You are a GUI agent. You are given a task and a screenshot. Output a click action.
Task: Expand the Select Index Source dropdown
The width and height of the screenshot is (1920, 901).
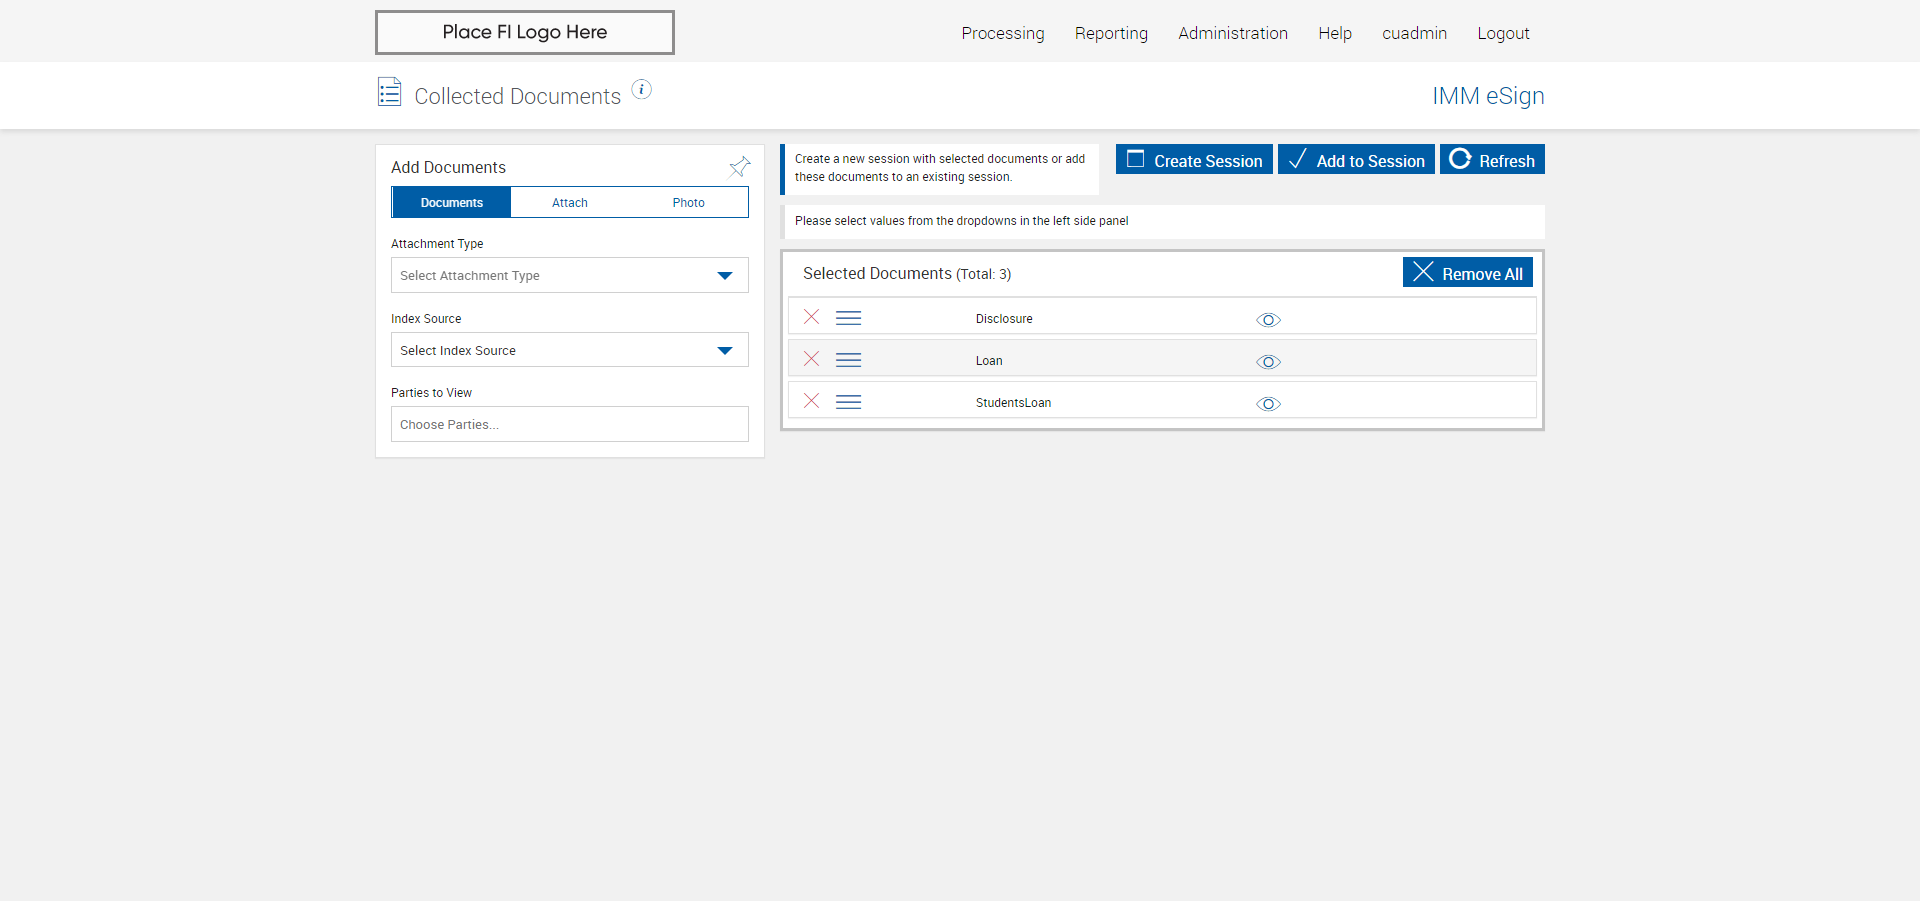569,350
